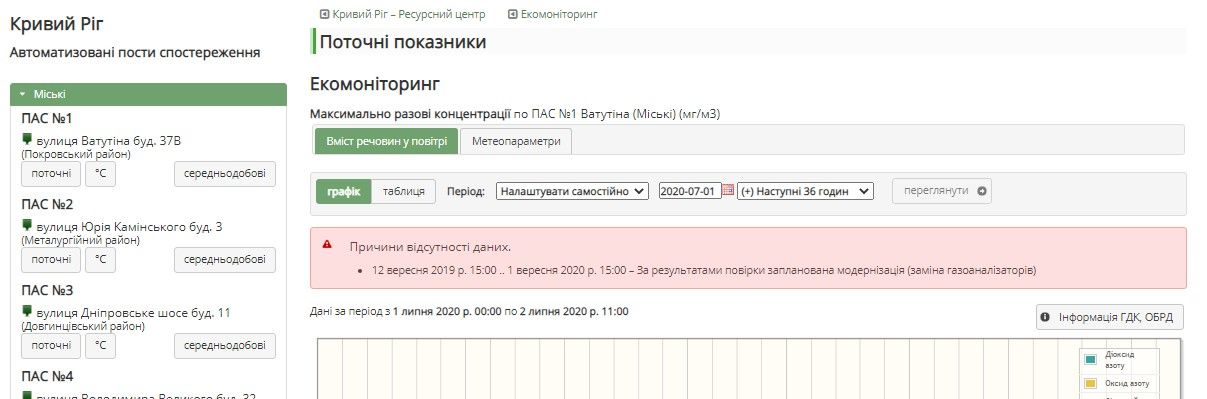This screenshot has height=399, width=1207.
Task: Open the (+) Наступні 36 годин dropdown
Action: pyautogui.click(x=806, y=191)
